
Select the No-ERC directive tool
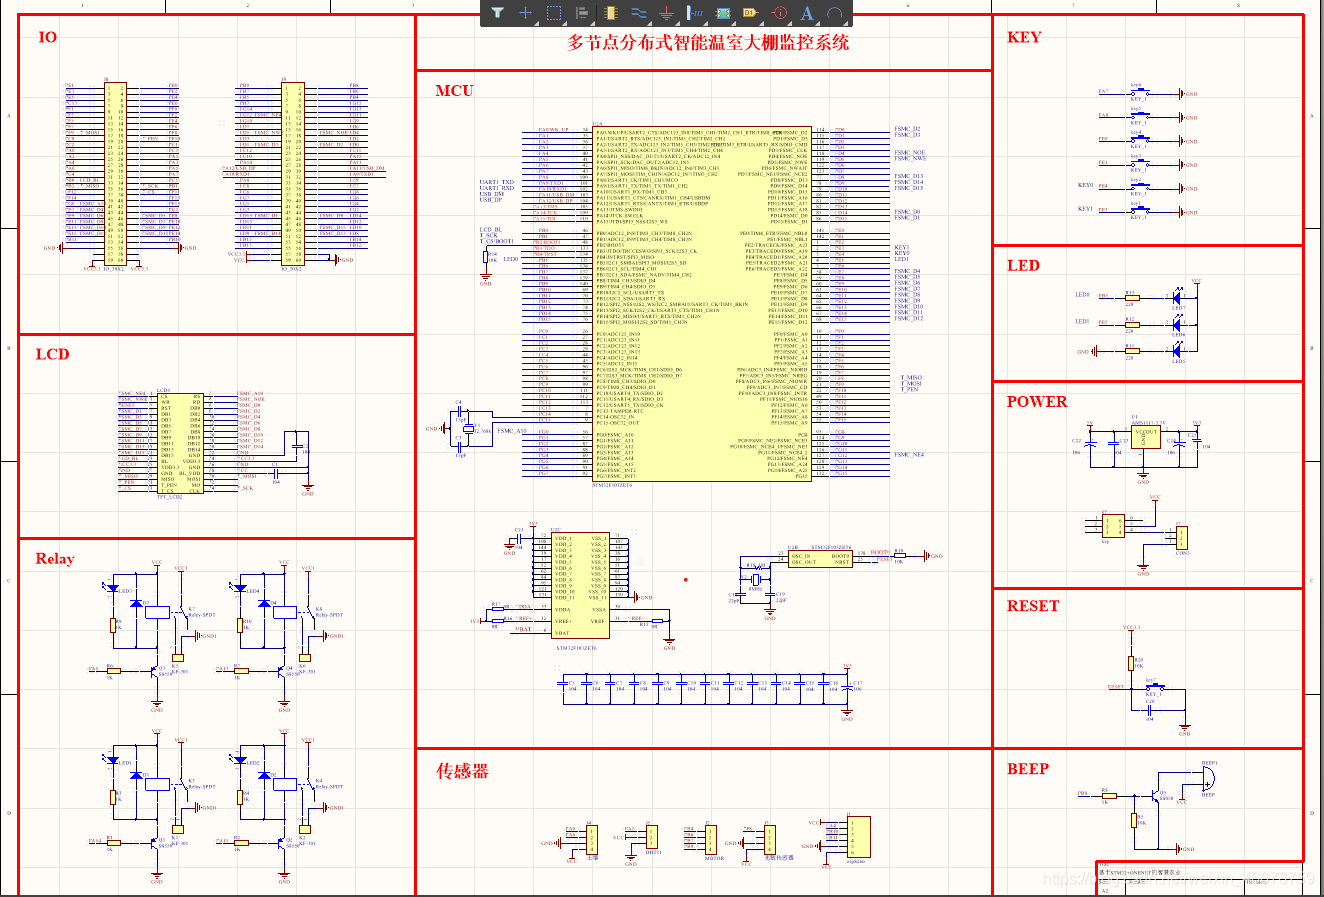[x=778, y=13]
